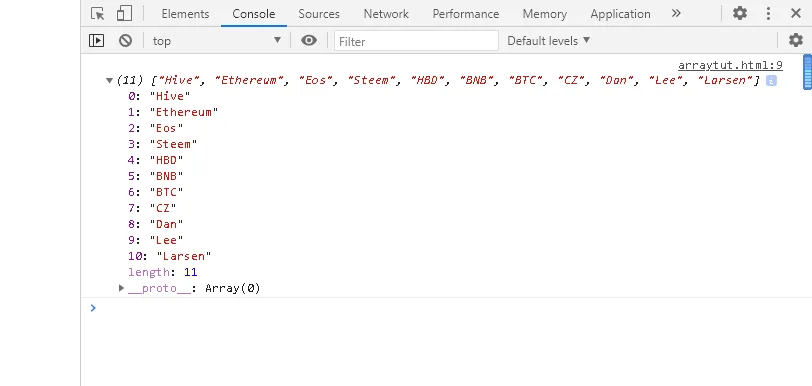Viewport: 812px width, 386px height.
Task: Close the DevTools panel
Action: click(x=796, y=13)
